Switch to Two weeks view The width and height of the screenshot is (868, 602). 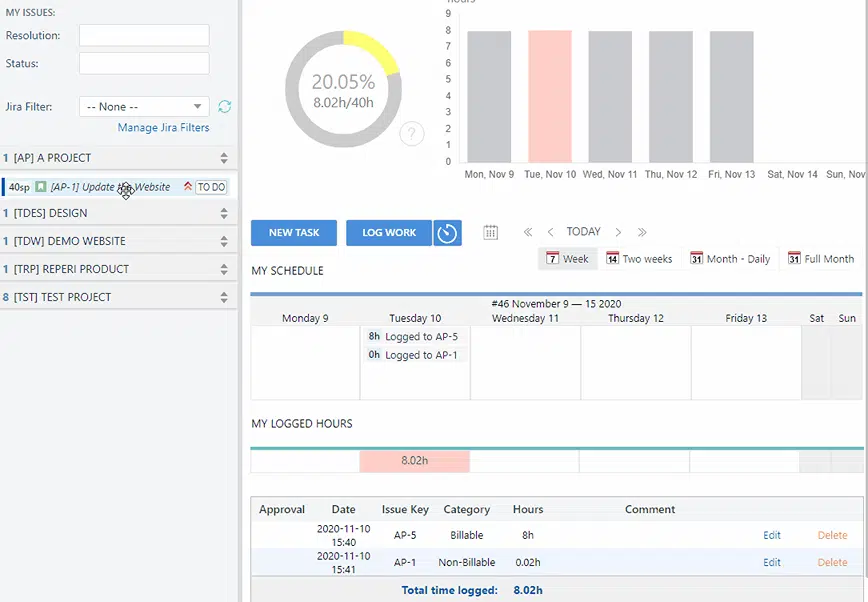tap(639, 259)
